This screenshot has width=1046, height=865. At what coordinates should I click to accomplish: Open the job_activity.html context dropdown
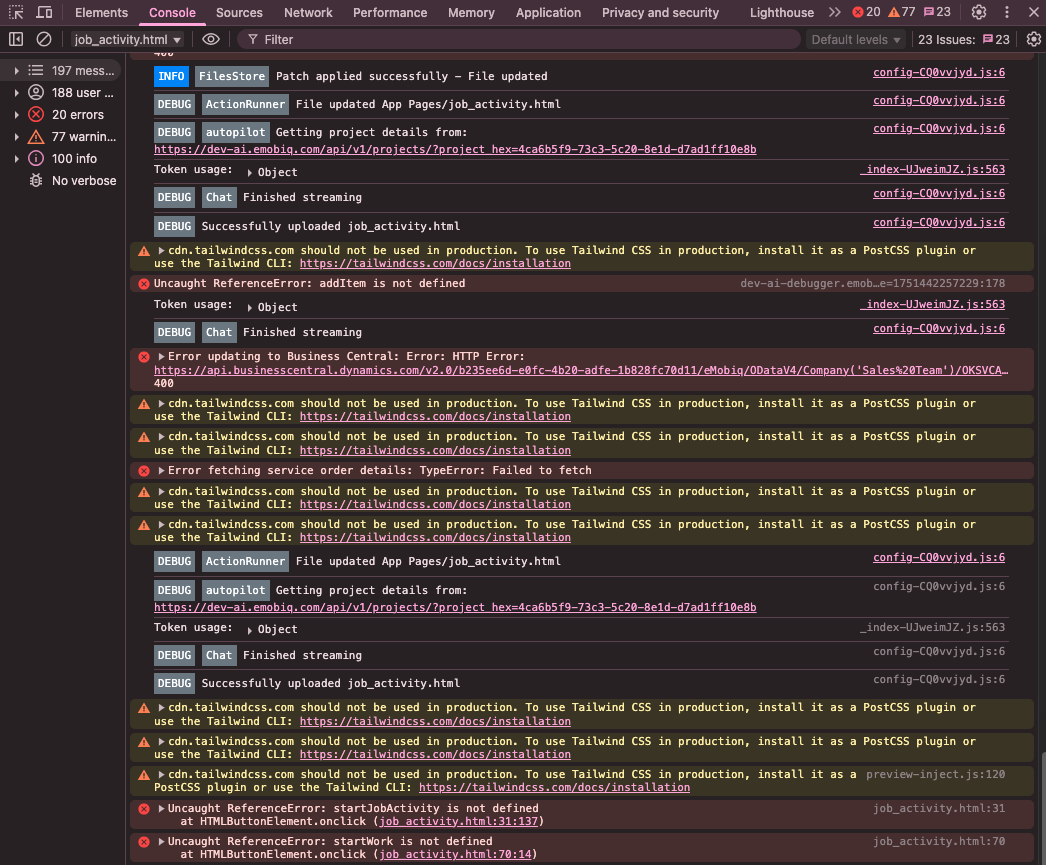coord(128,39)
